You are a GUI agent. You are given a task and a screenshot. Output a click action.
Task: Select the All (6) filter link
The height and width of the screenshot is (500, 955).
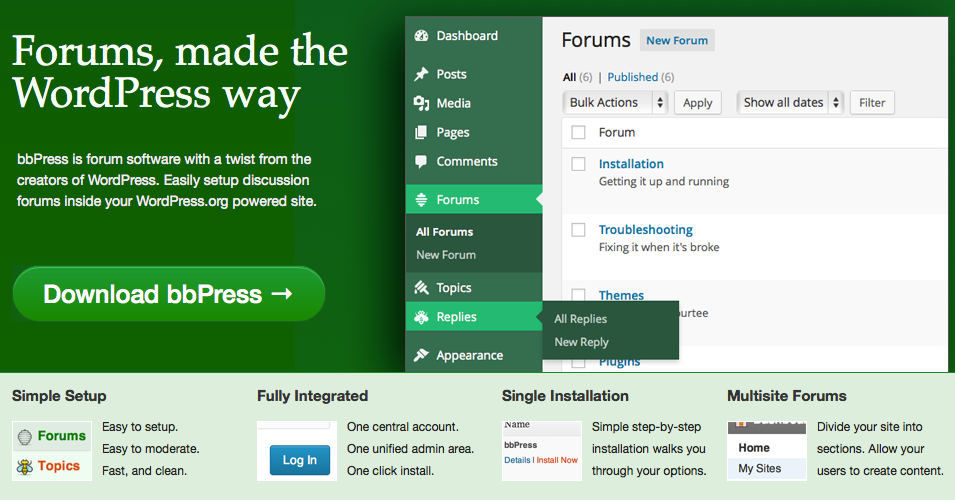coord(577,77)
